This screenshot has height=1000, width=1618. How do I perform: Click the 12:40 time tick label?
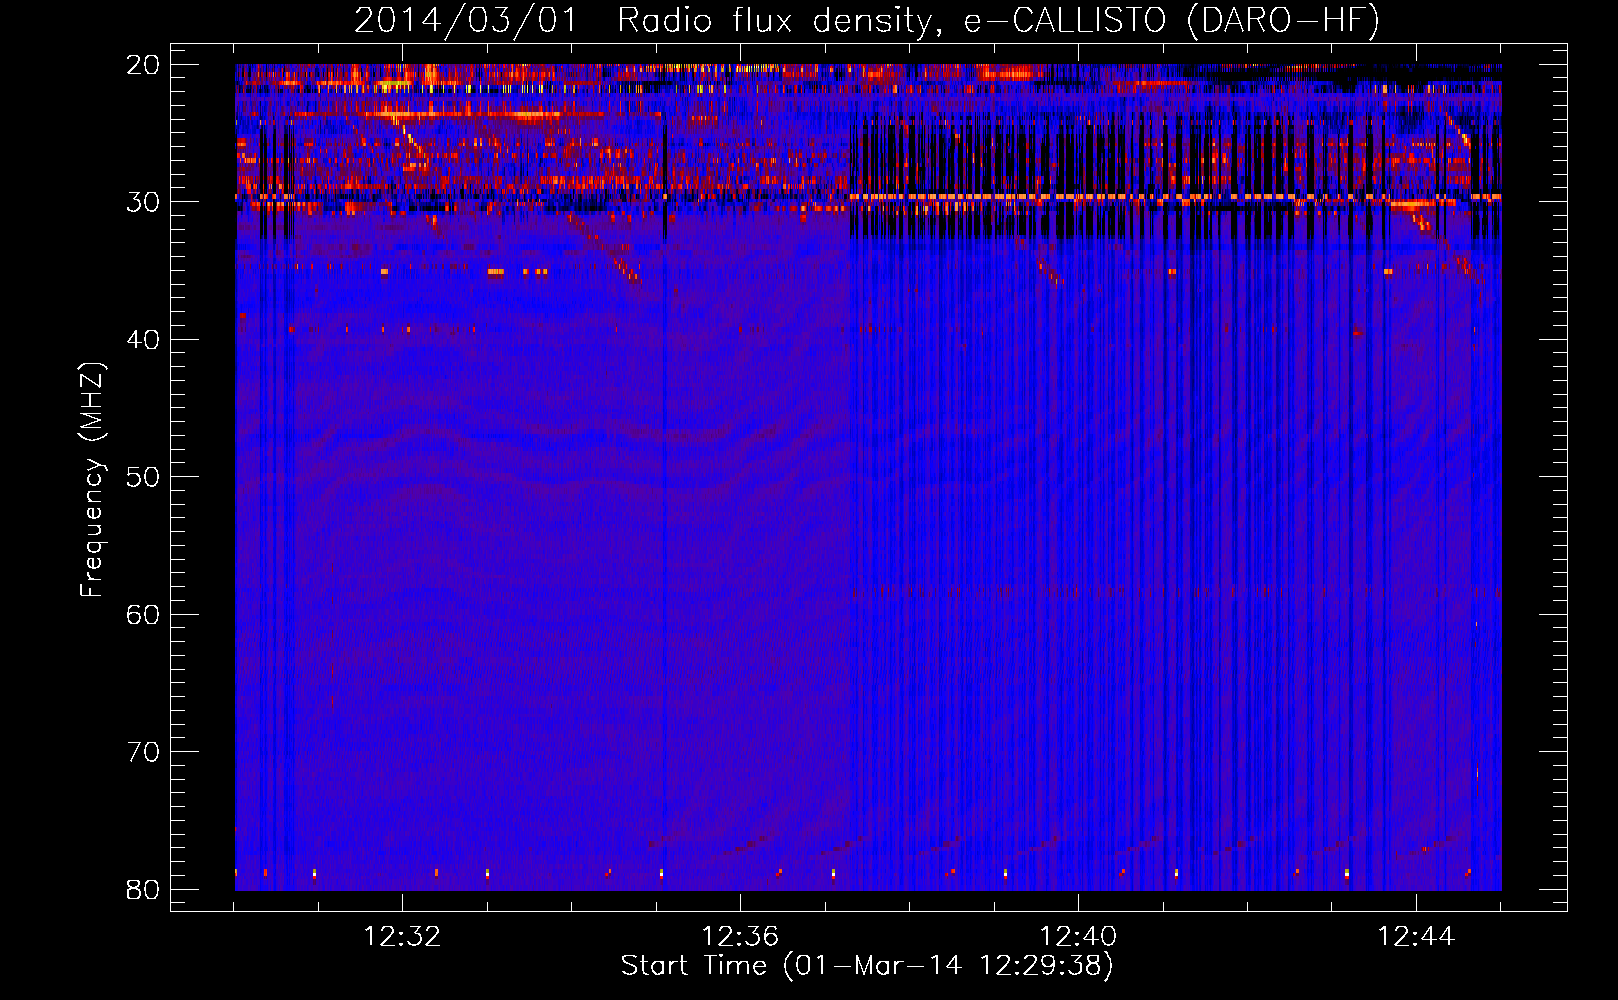point(1078,936)
